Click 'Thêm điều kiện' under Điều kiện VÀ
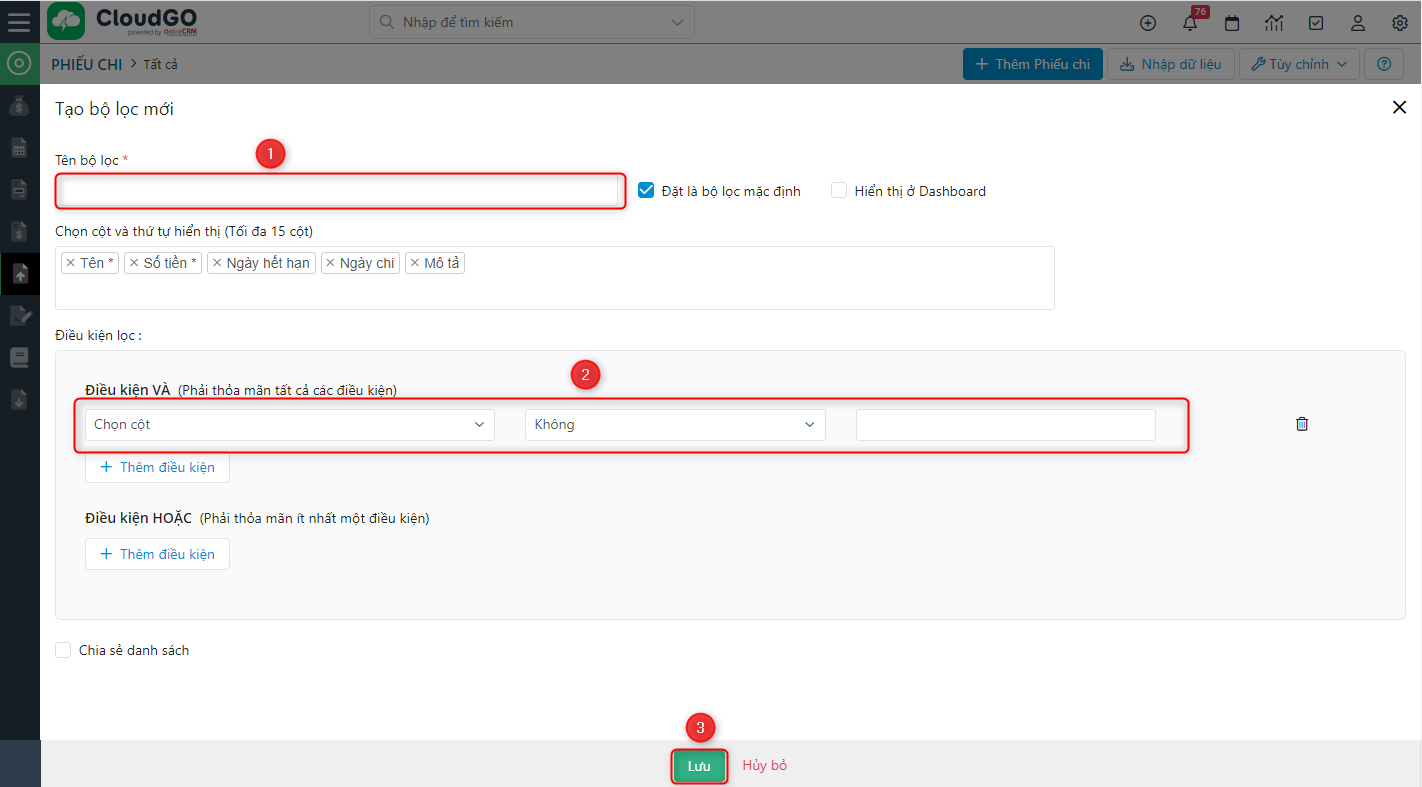The height and width of the screenshot is (787, 1422). [x=157, y=467]
